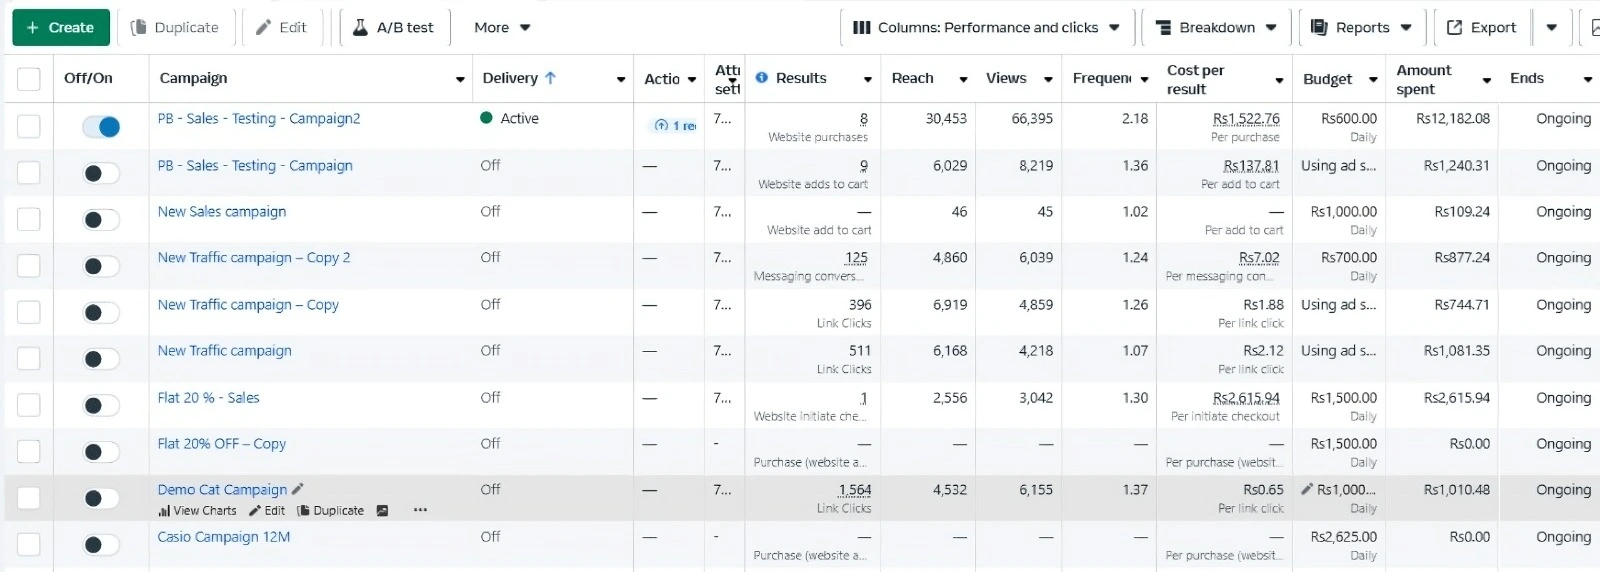Click the 1 recommendation badge in Actions column
Viewport: 1600px width, 572px height.
coord(675,126)
